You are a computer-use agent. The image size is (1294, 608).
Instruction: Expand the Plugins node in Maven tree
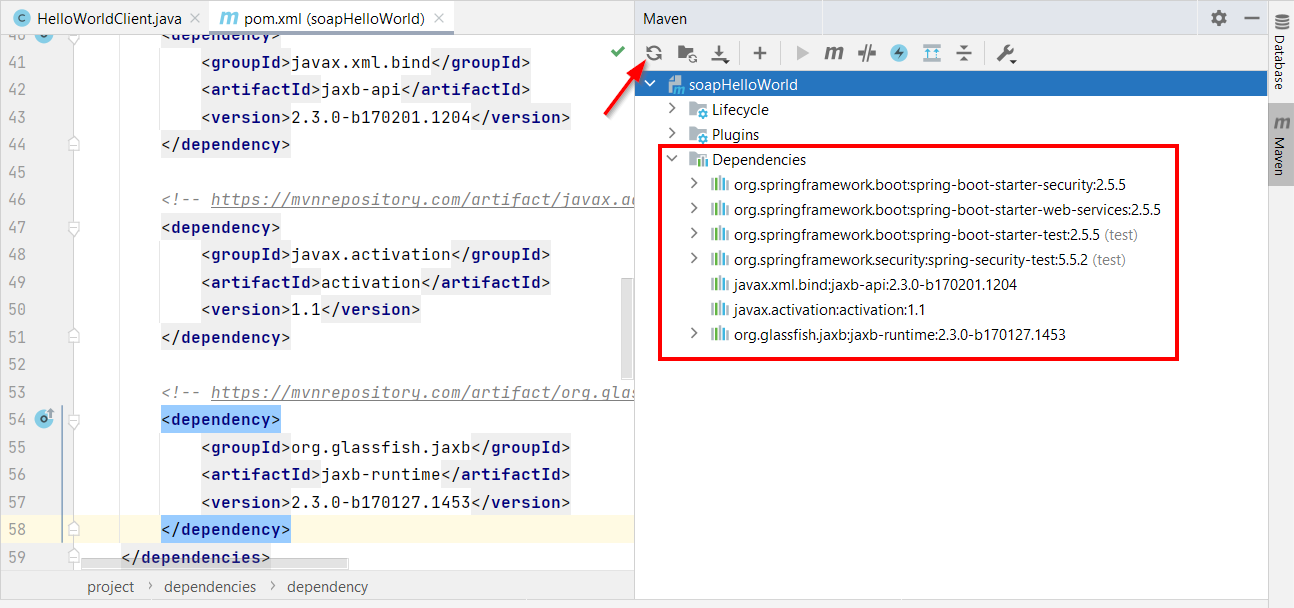tap(672, 134)
